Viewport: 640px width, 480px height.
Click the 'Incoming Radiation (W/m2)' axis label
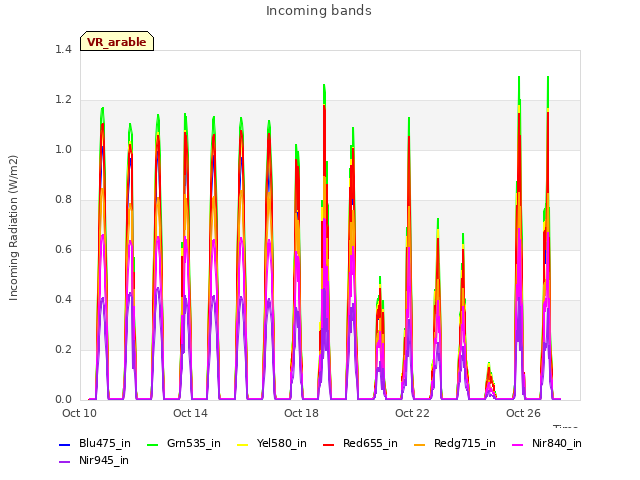point(13,228)
